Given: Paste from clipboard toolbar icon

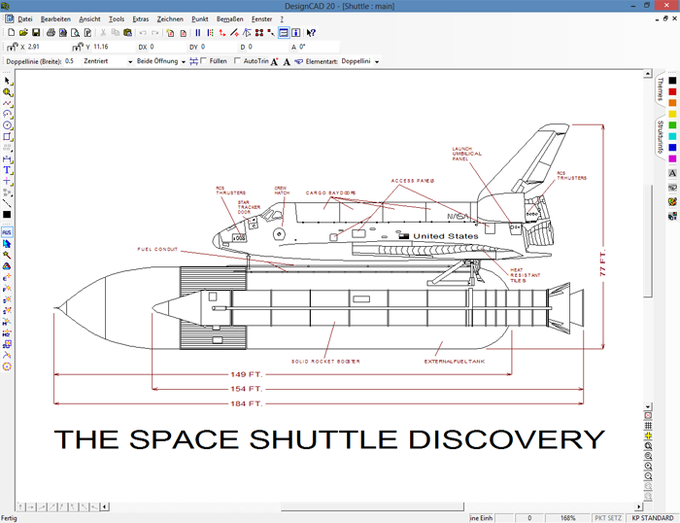Looking at the screenshot, I should coord(128,33).
